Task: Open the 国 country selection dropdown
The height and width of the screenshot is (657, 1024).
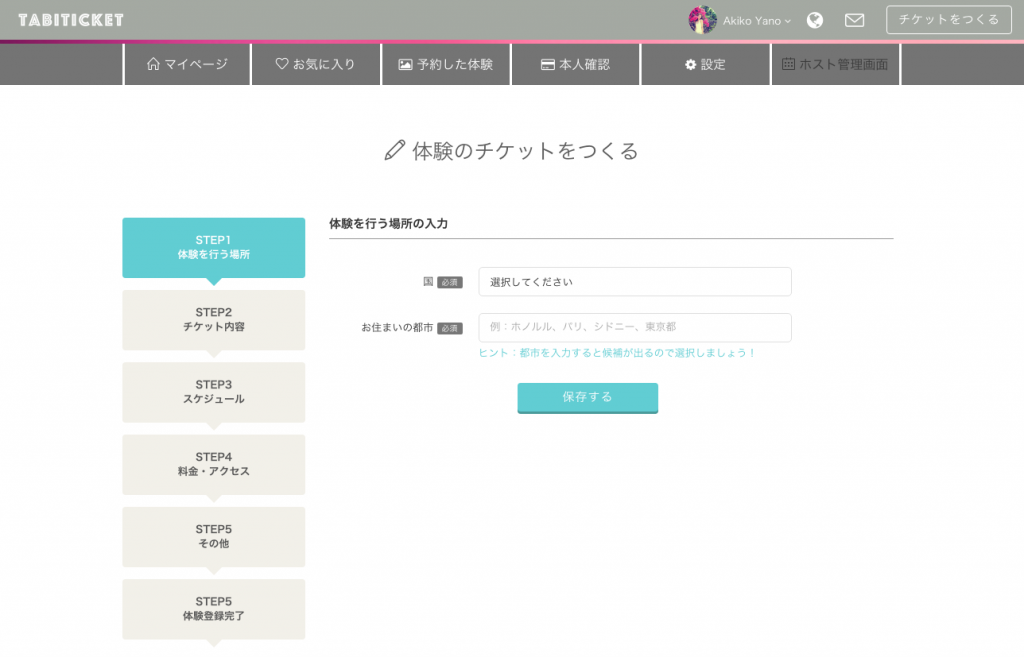Action: (634, 281)
